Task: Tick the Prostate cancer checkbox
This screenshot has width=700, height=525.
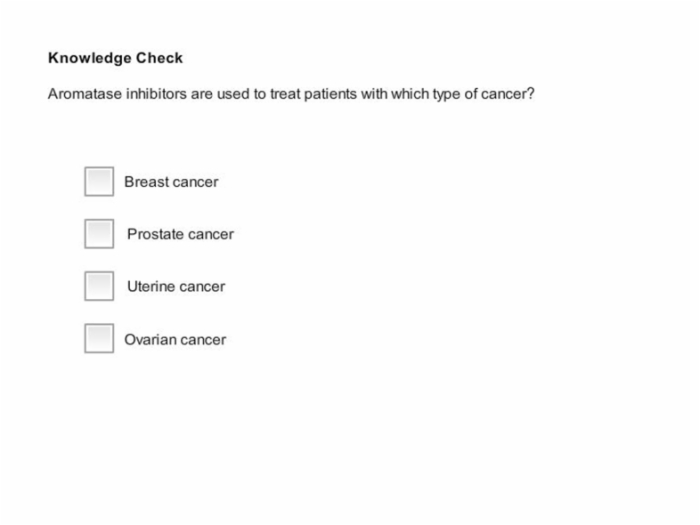Action: (99, 234)
